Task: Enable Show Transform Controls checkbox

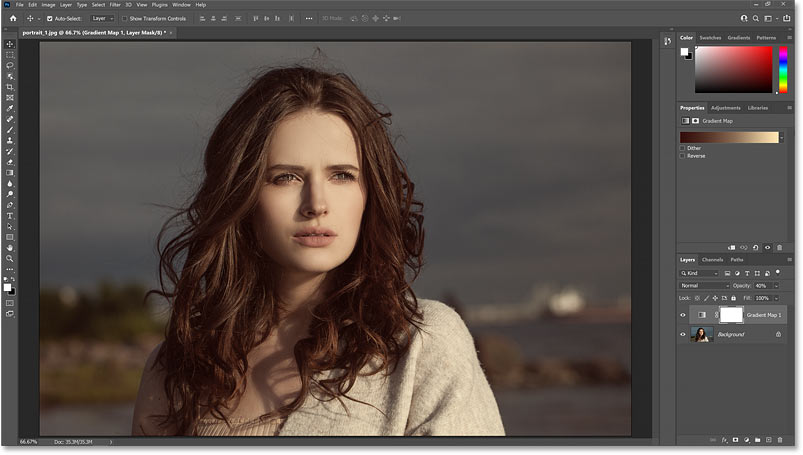Action: pos(124,18)
